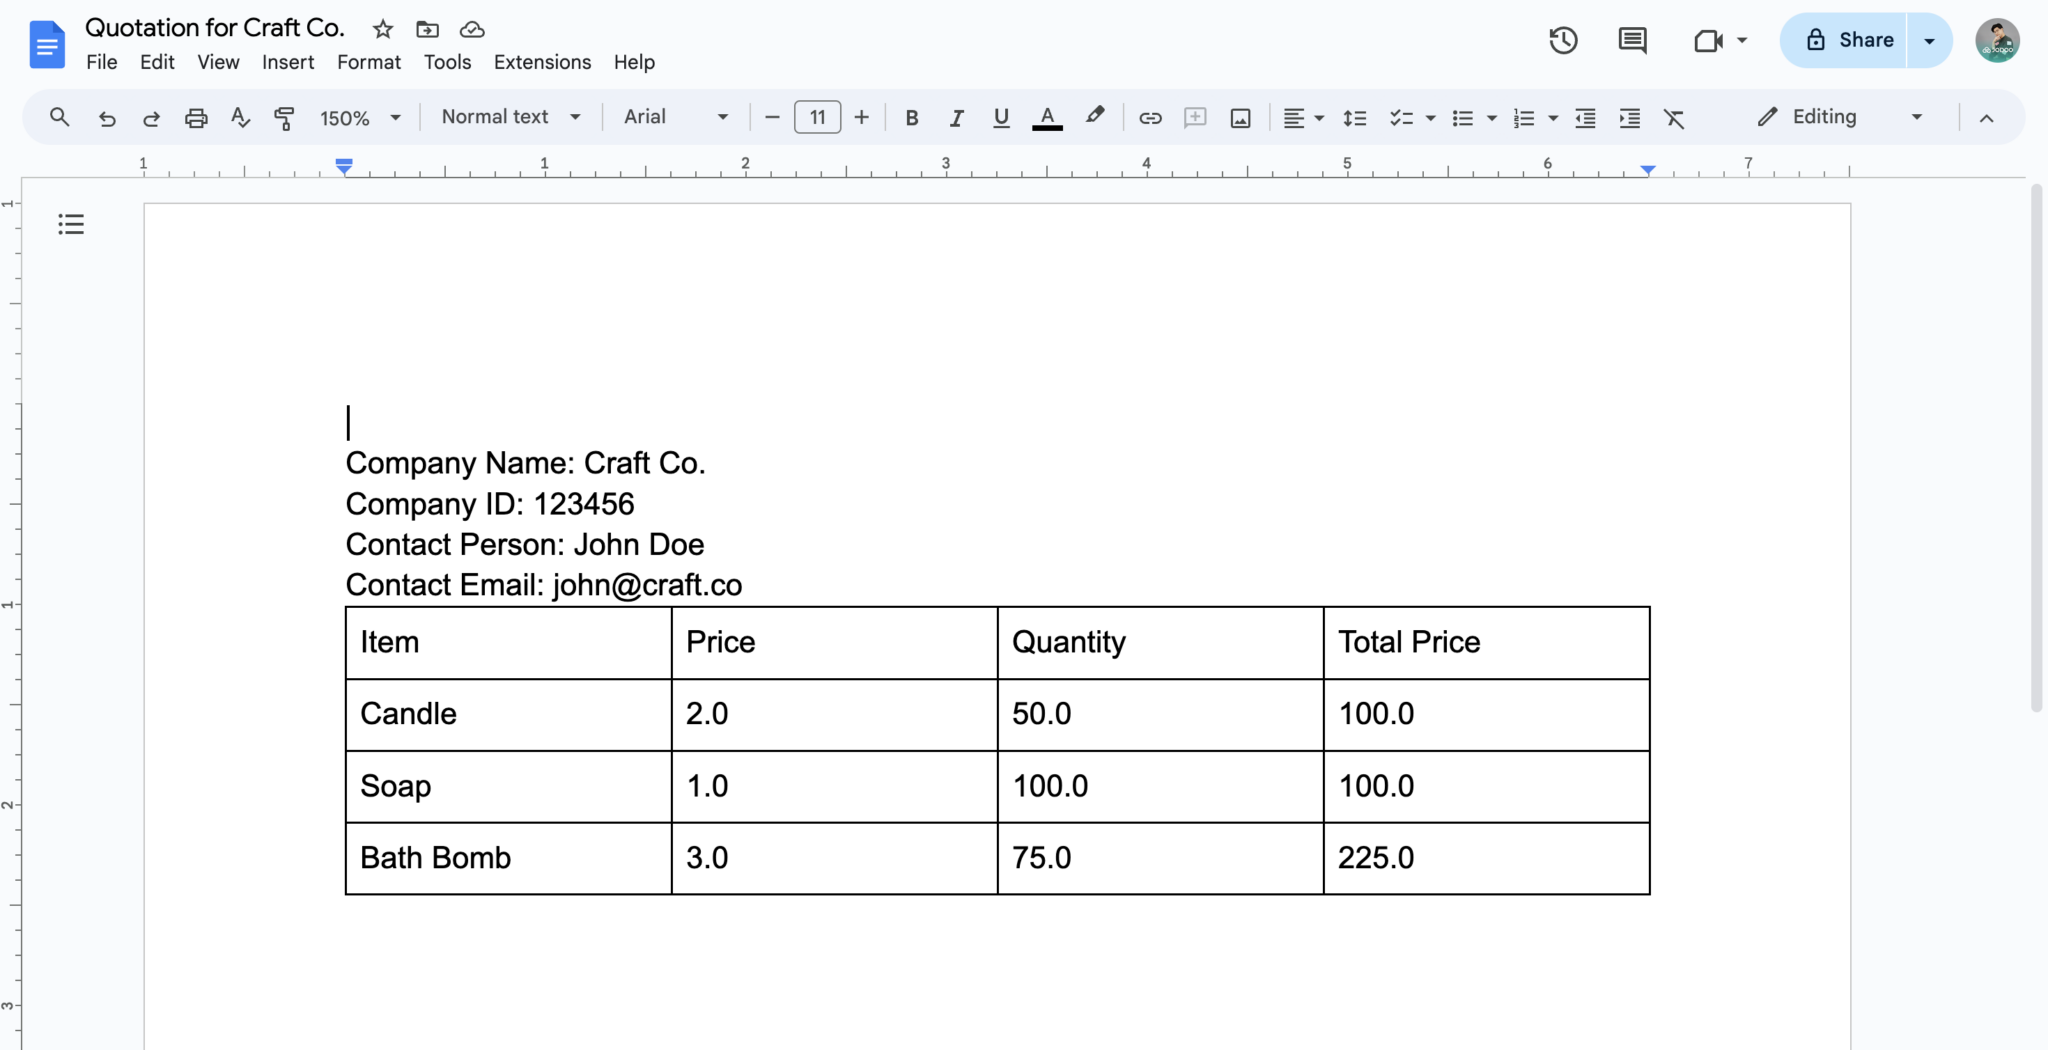2048x1050 pixels.
Task: Open version history icon
Action: pyautogui.click(x=1562, y=40)
